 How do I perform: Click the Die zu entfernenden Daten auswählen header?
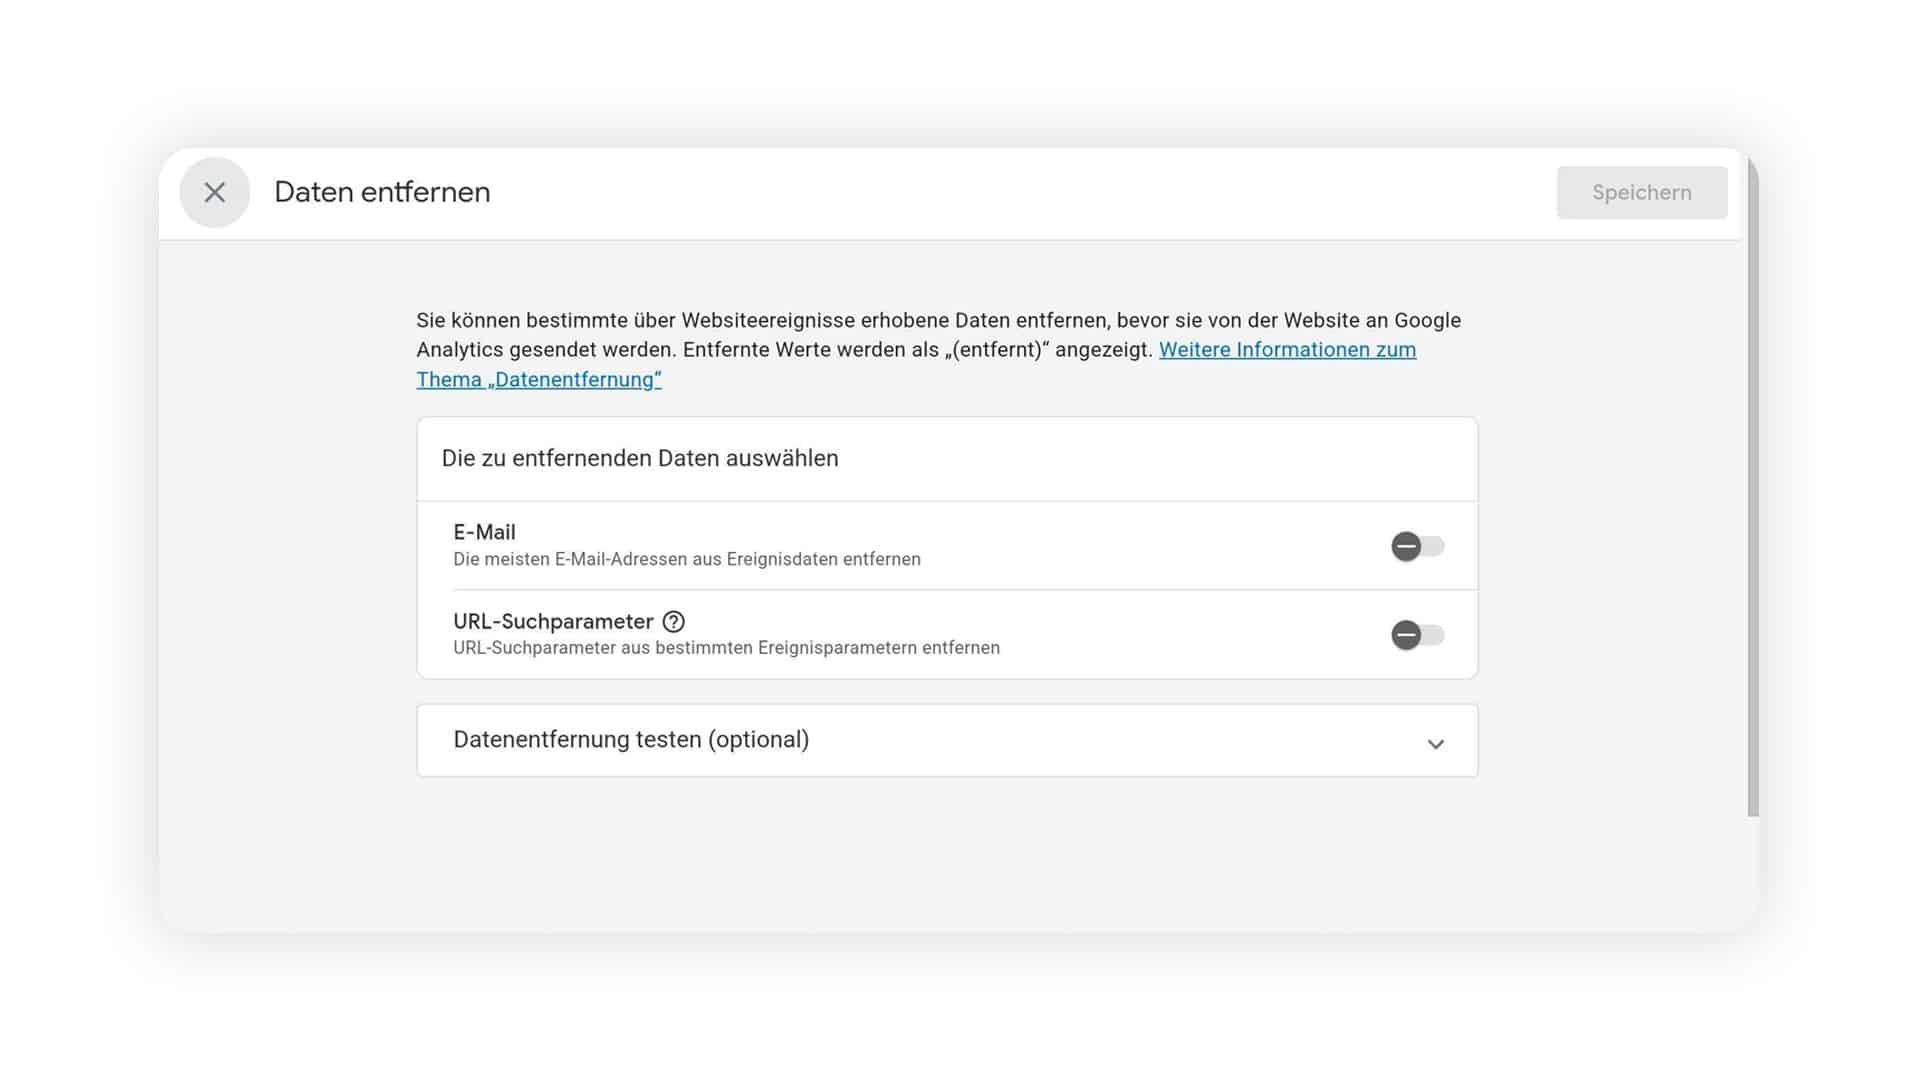[640, 458]
